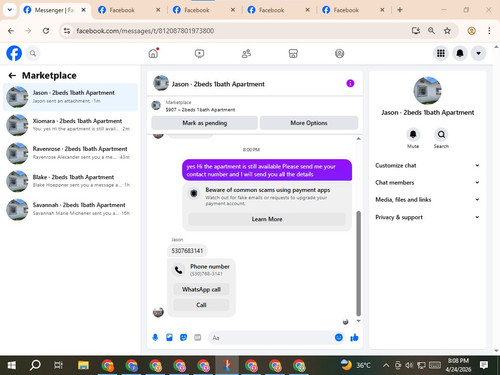Viewport: 500px width, 375px height.
Task: Open the purple conversation info icon
Action: [x=350, y=83]
